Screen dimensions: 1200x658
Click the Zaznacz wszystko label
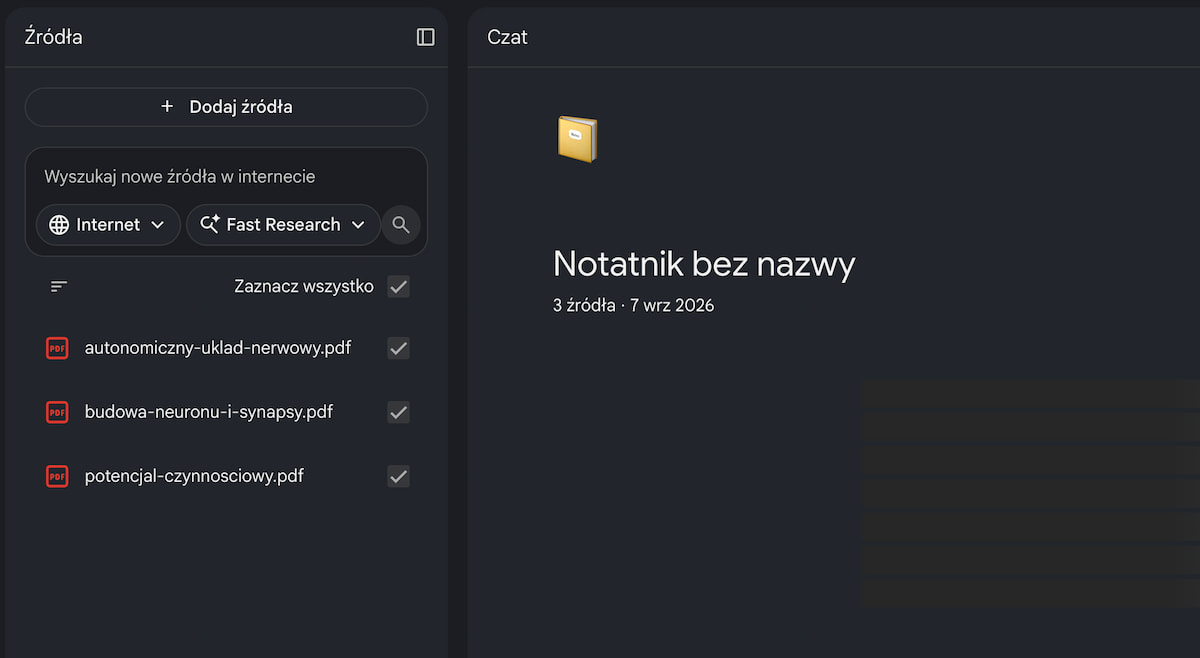point(304,287)
